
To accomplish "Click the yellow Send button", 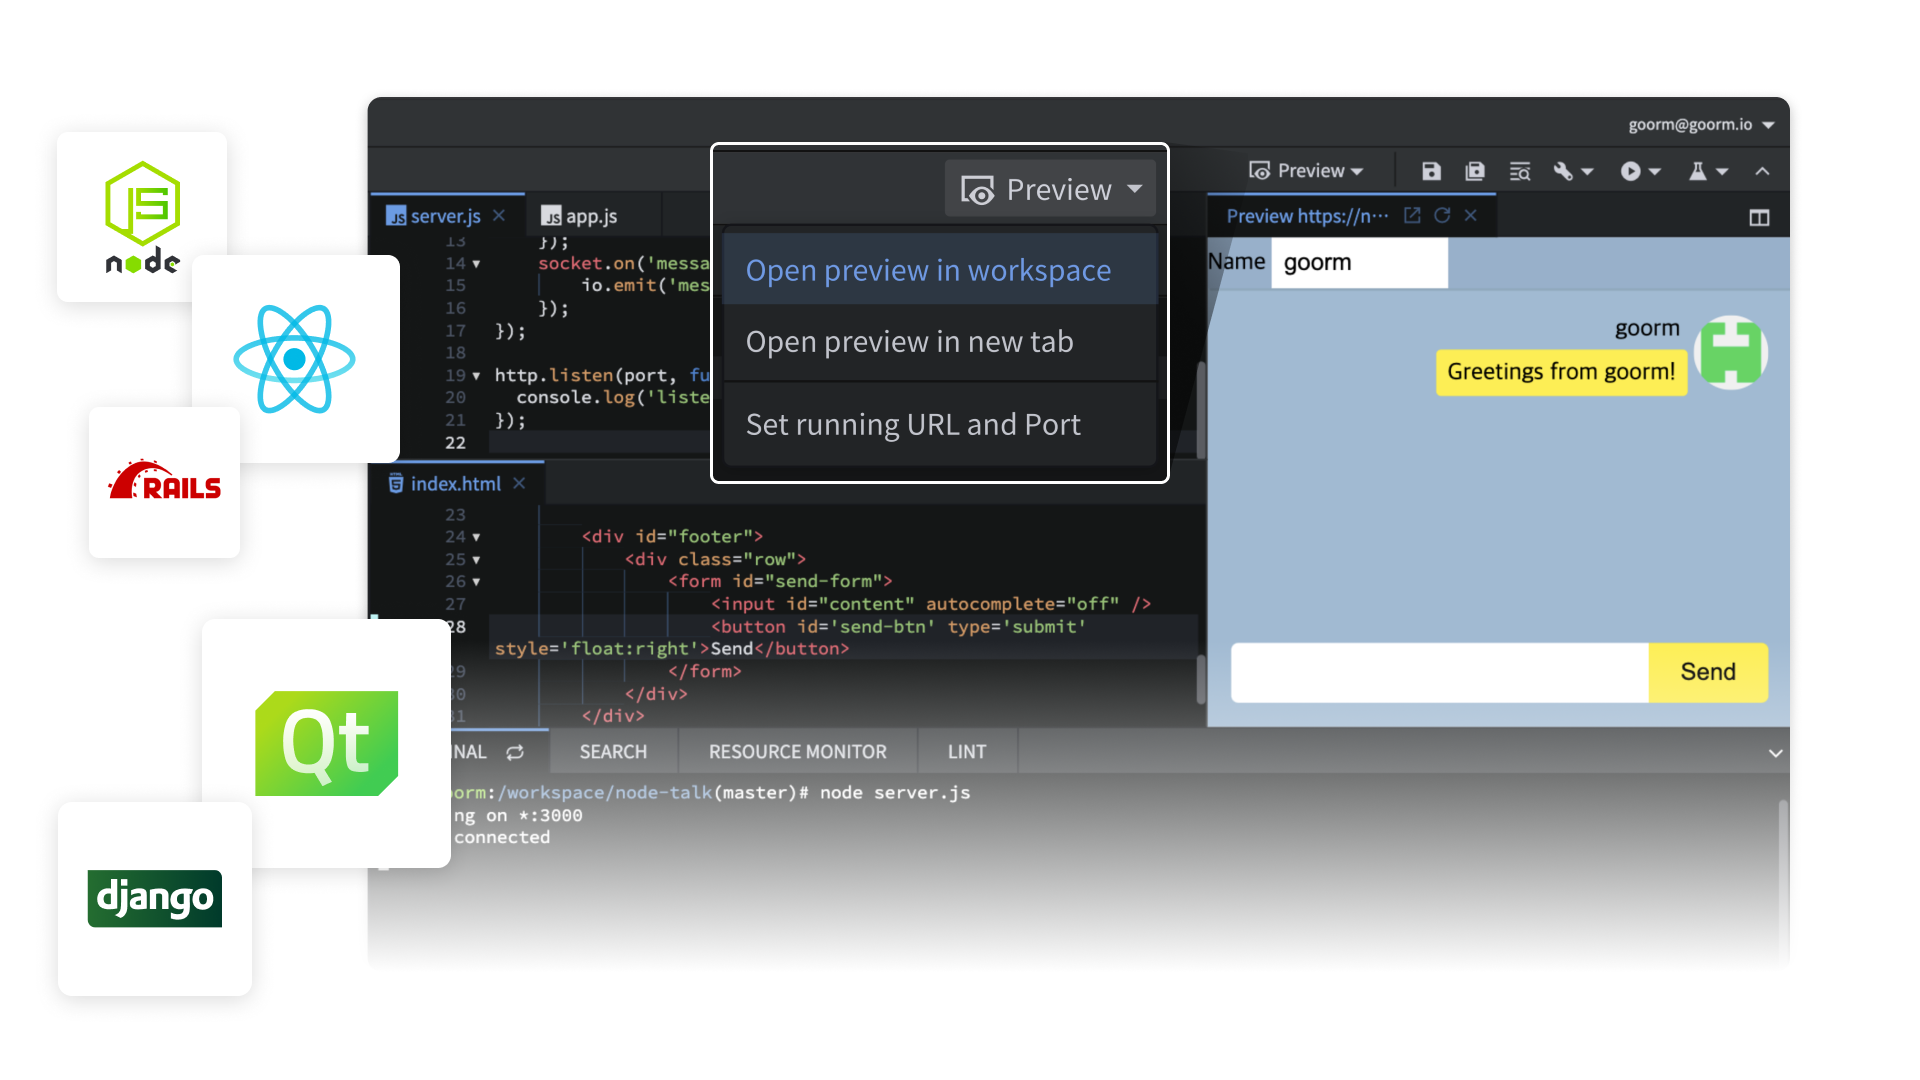I will pyautogui.click(x=1708, y=672).
